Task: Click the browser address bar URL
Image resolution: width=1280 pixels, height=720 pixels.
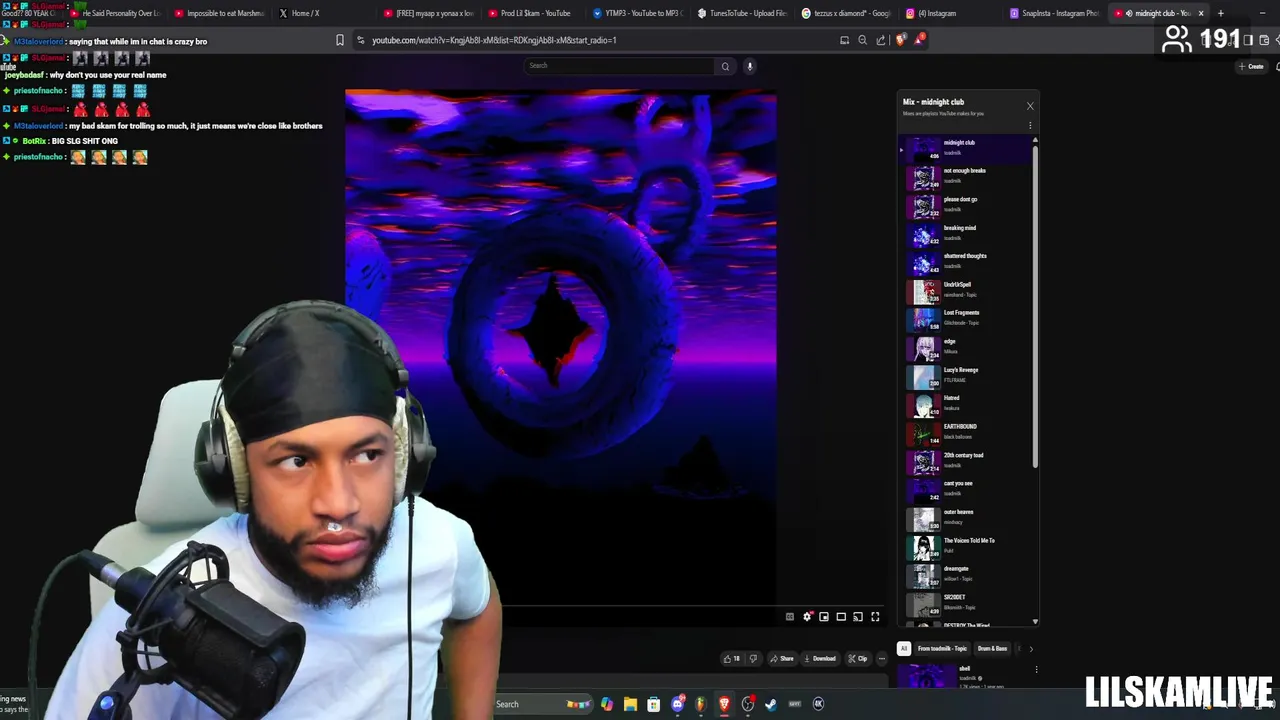Action: [x=494, y=40]
